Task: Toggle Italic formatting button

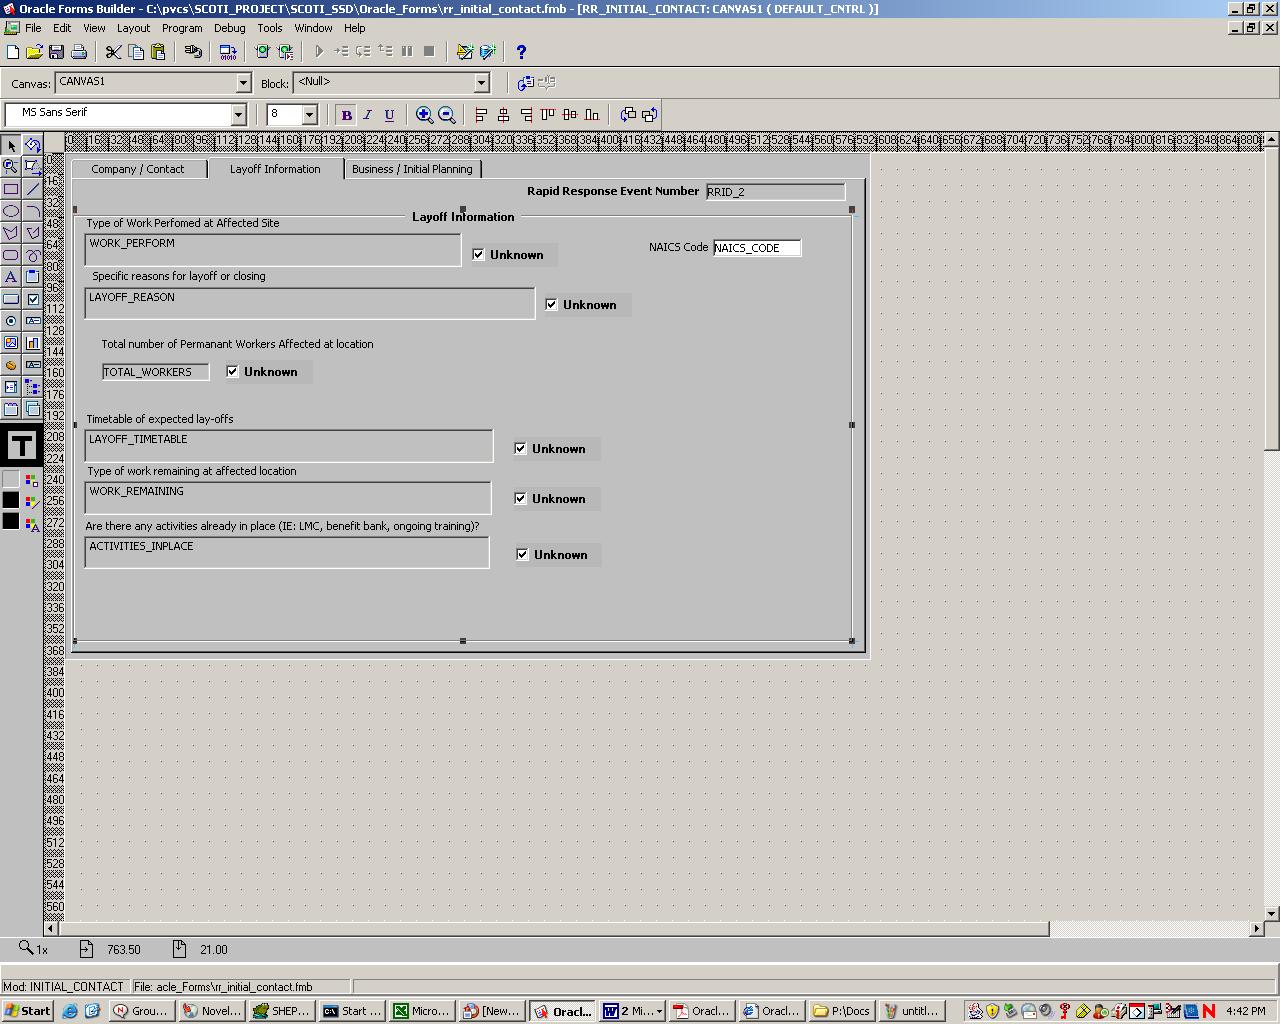Action: pos(367,115)
